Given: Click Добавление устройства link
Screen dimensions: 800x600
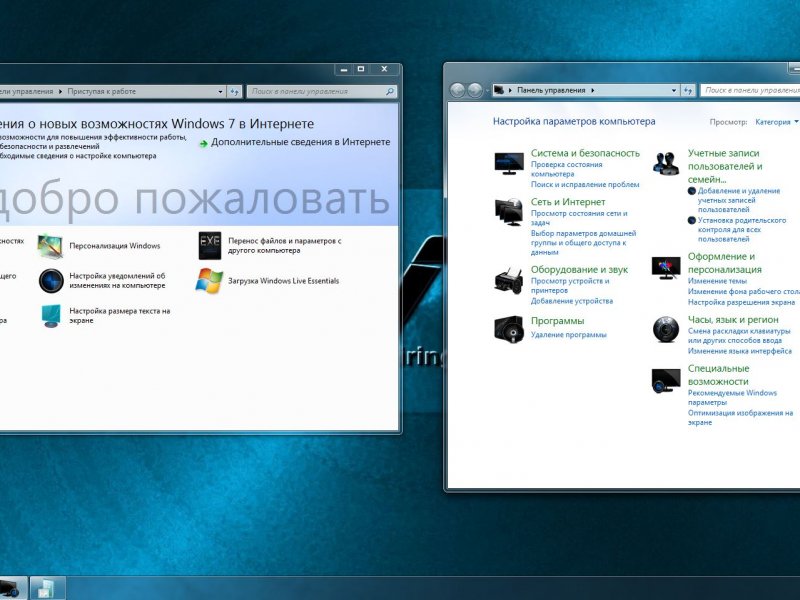Looking at the screenshot, I should click(x=571, y=301).
